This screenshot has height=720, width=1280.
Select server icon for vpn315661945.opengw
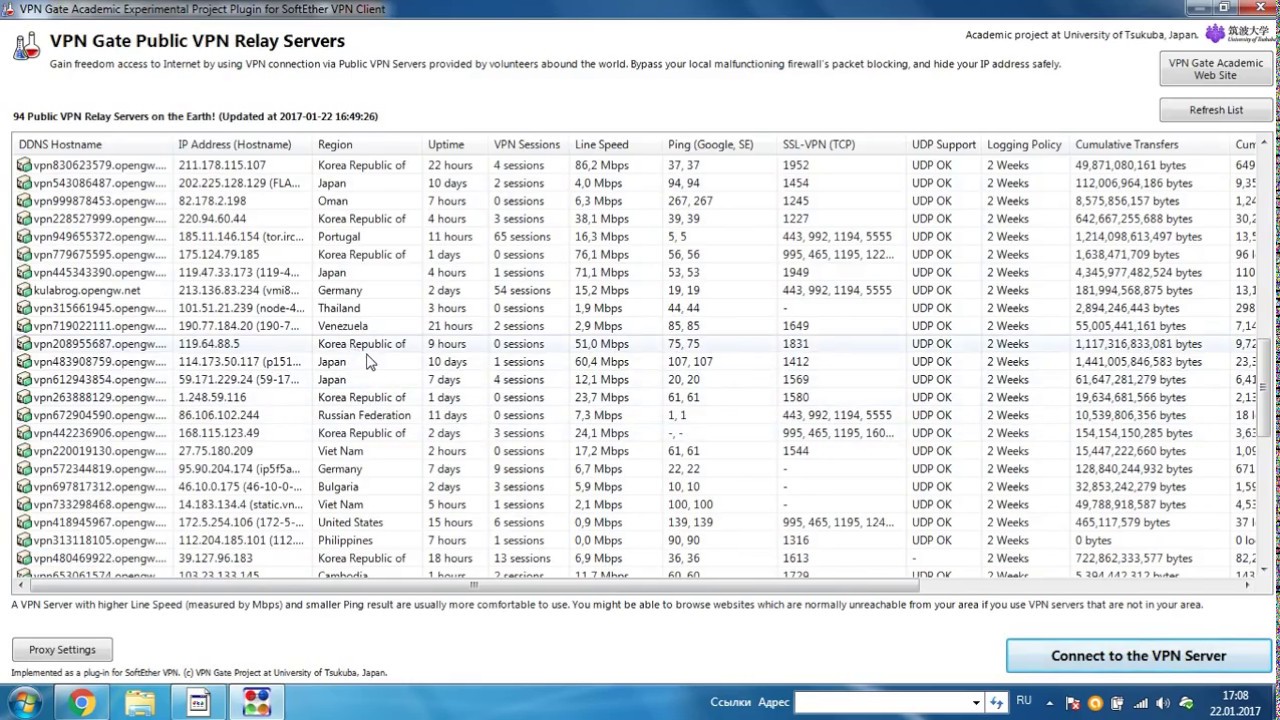pos(24,308)
